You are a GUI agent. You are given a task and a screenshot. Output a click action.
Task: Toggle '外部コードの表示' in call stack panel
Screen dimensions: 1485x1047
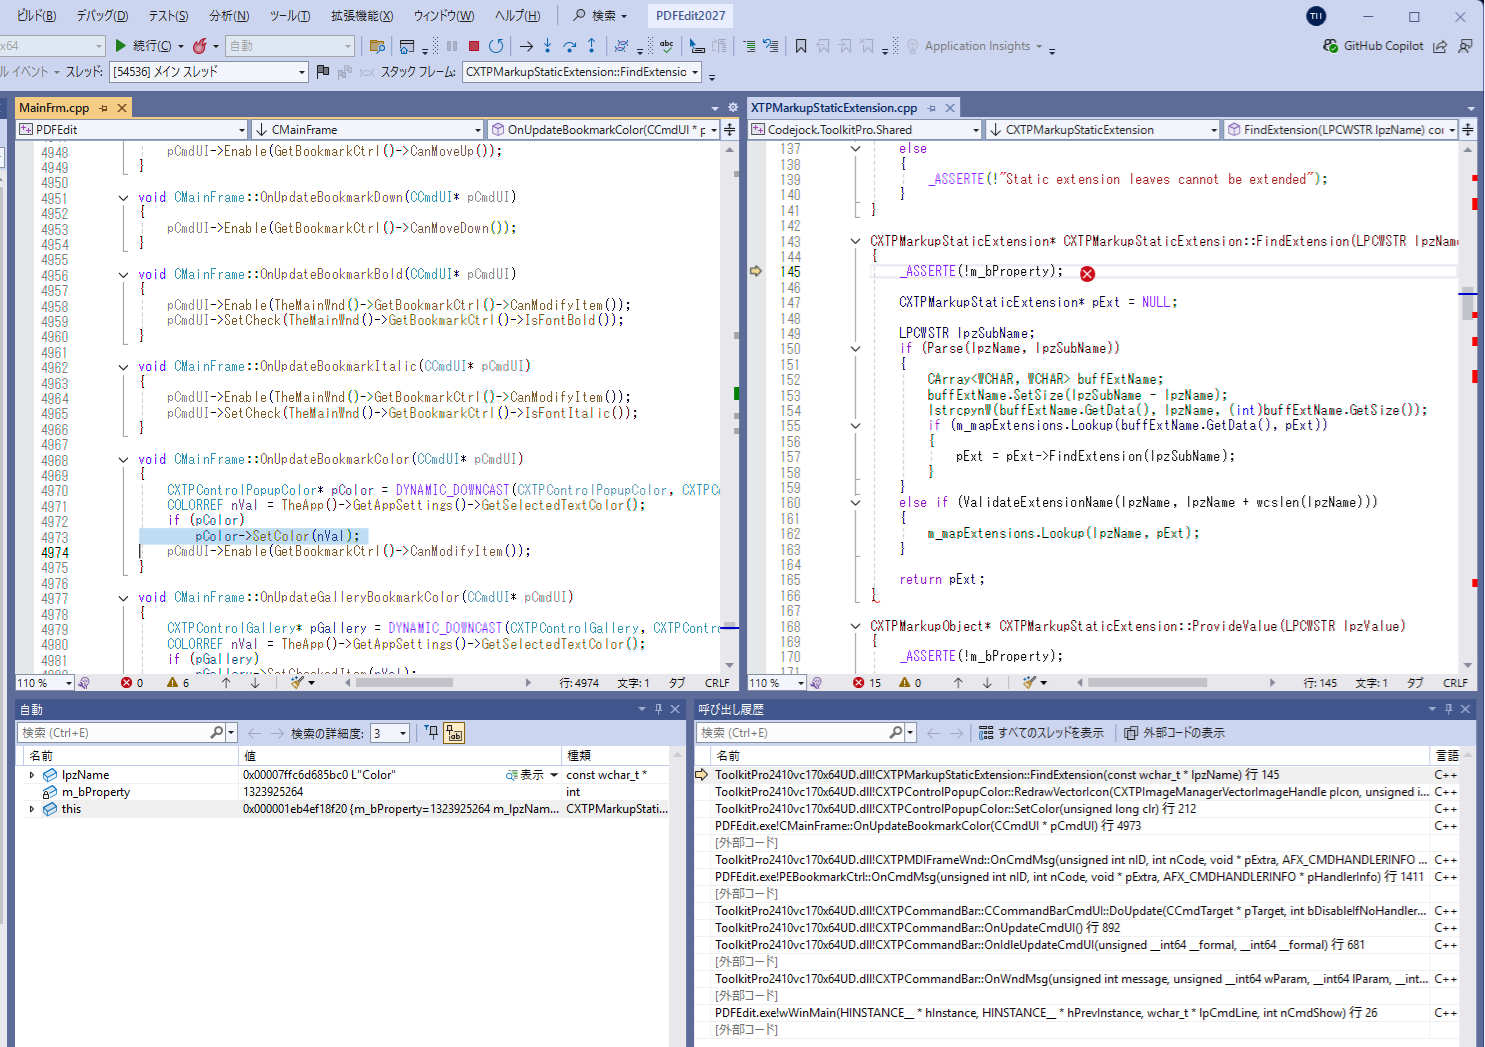click(x=1174, y=733)
